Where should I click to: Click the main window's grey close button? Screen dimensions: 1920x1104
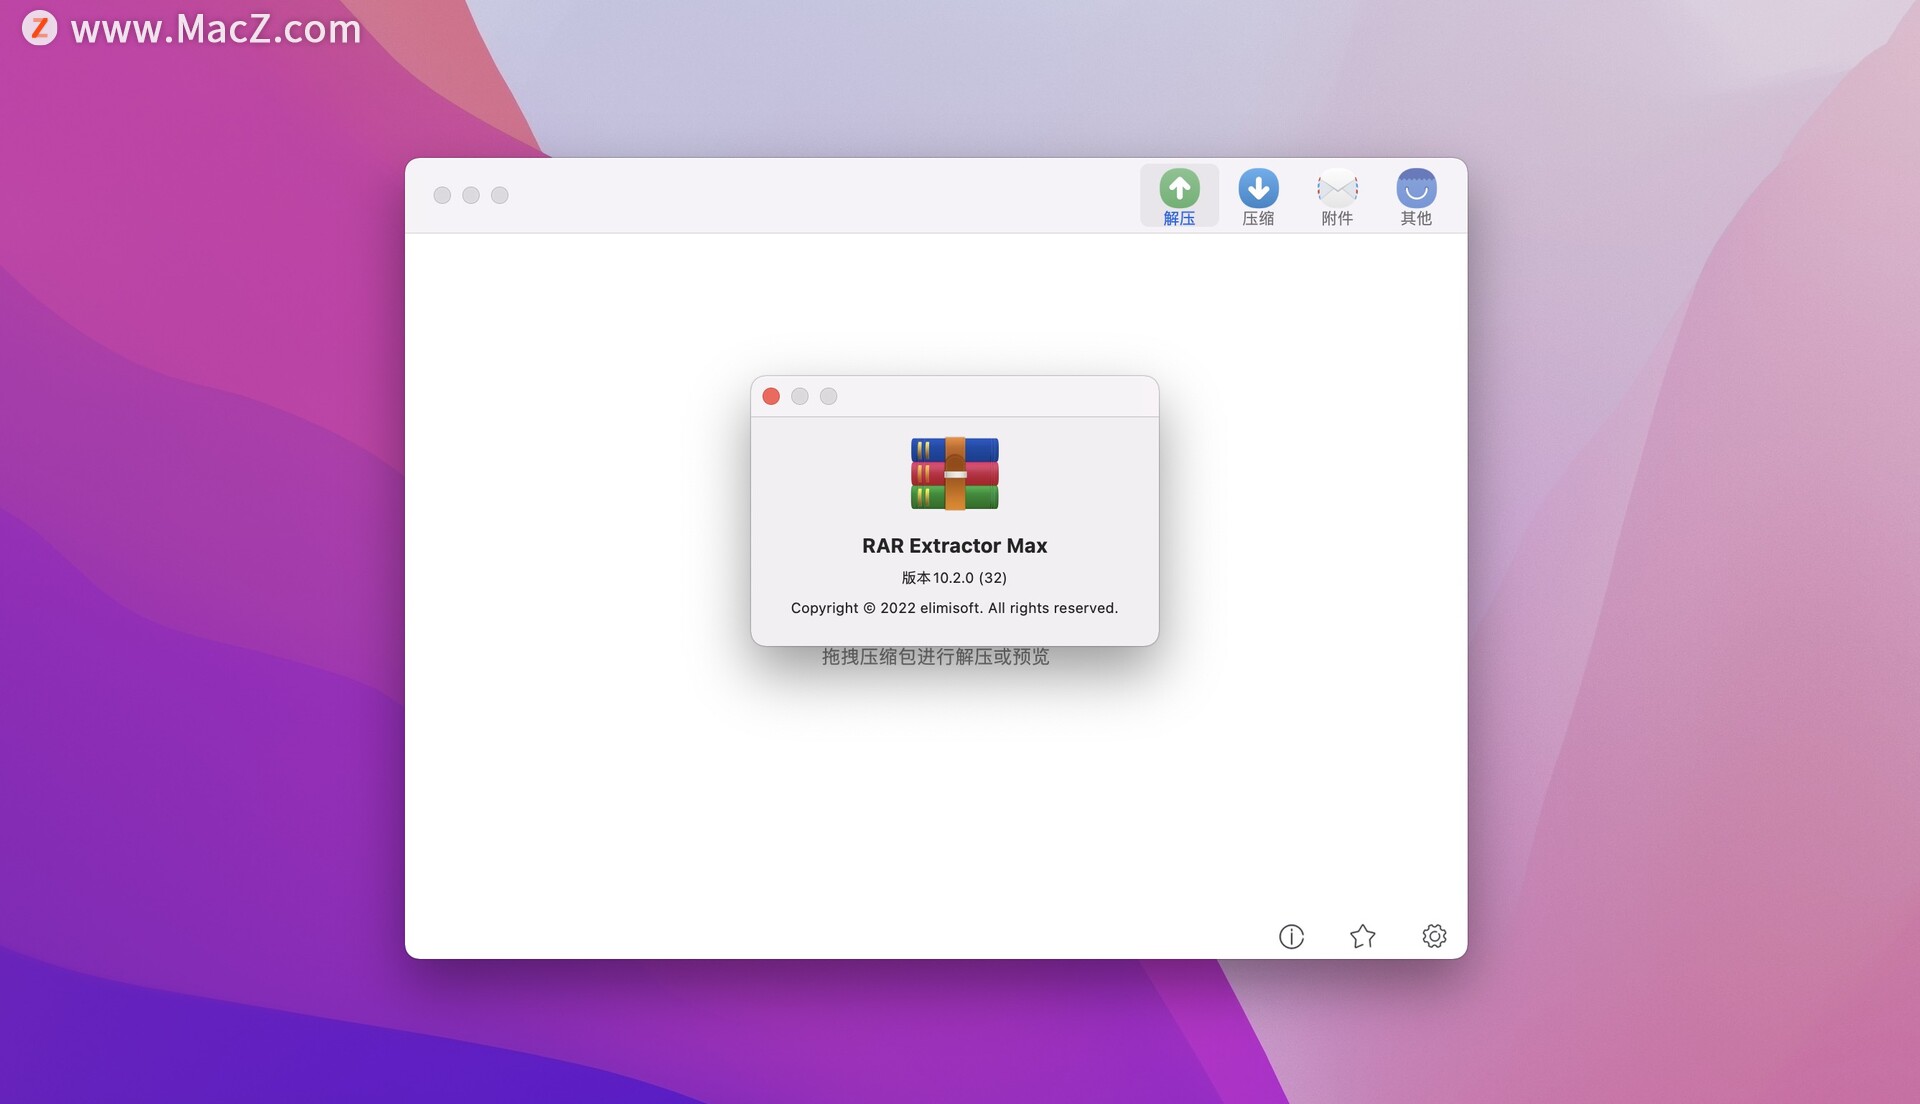(x=442, y=195)
